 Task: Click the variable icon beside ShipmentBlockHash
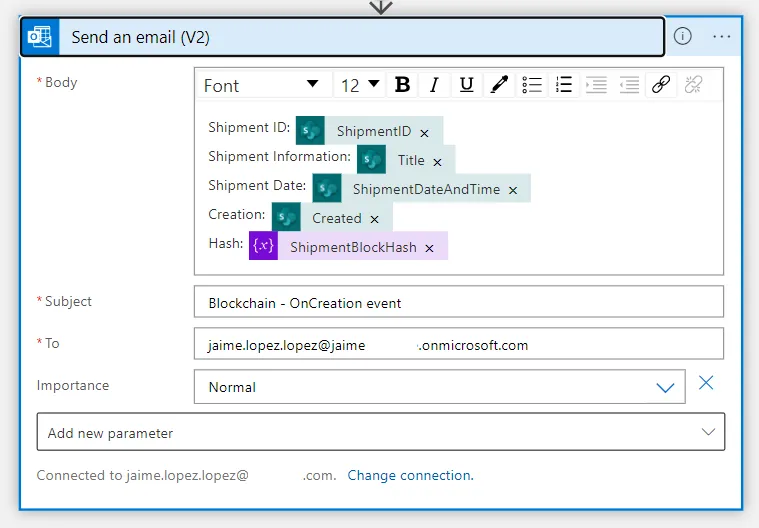263,246
